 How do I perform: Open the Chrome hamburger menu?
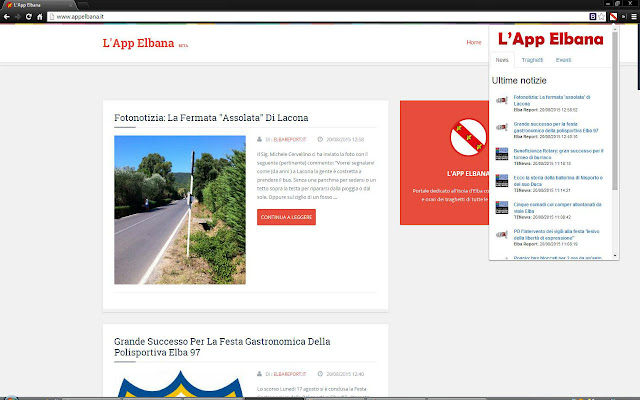pyautogui.click(x=634, y=17)
